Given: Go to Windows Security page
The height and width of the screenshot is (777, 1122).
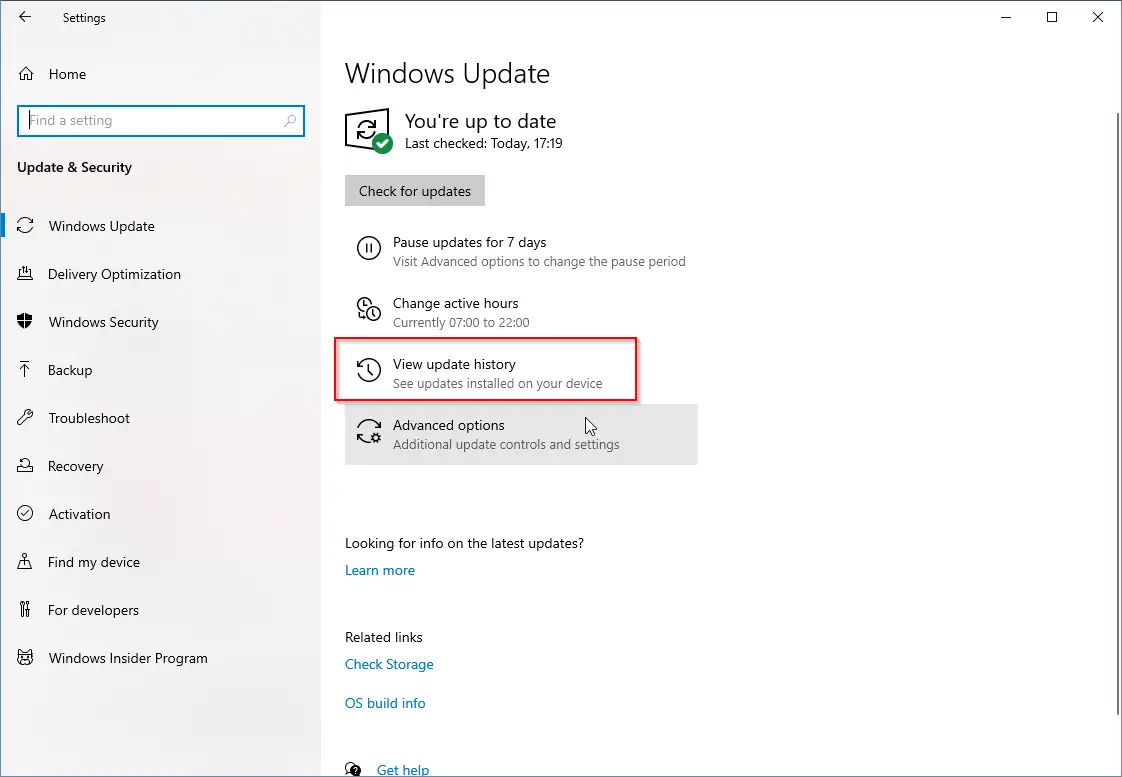Looking at the screenshot, I should point(160,322).
